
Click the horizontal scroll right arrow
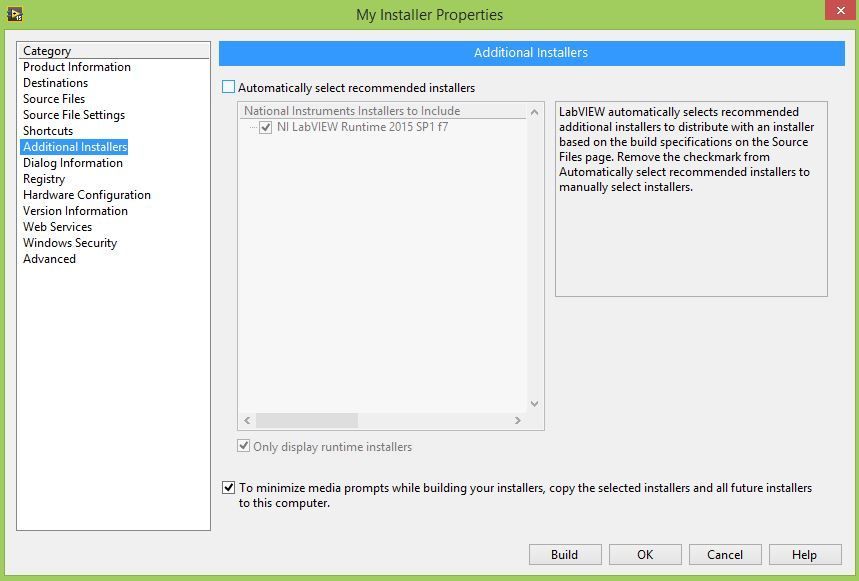(x=518, y=421)
